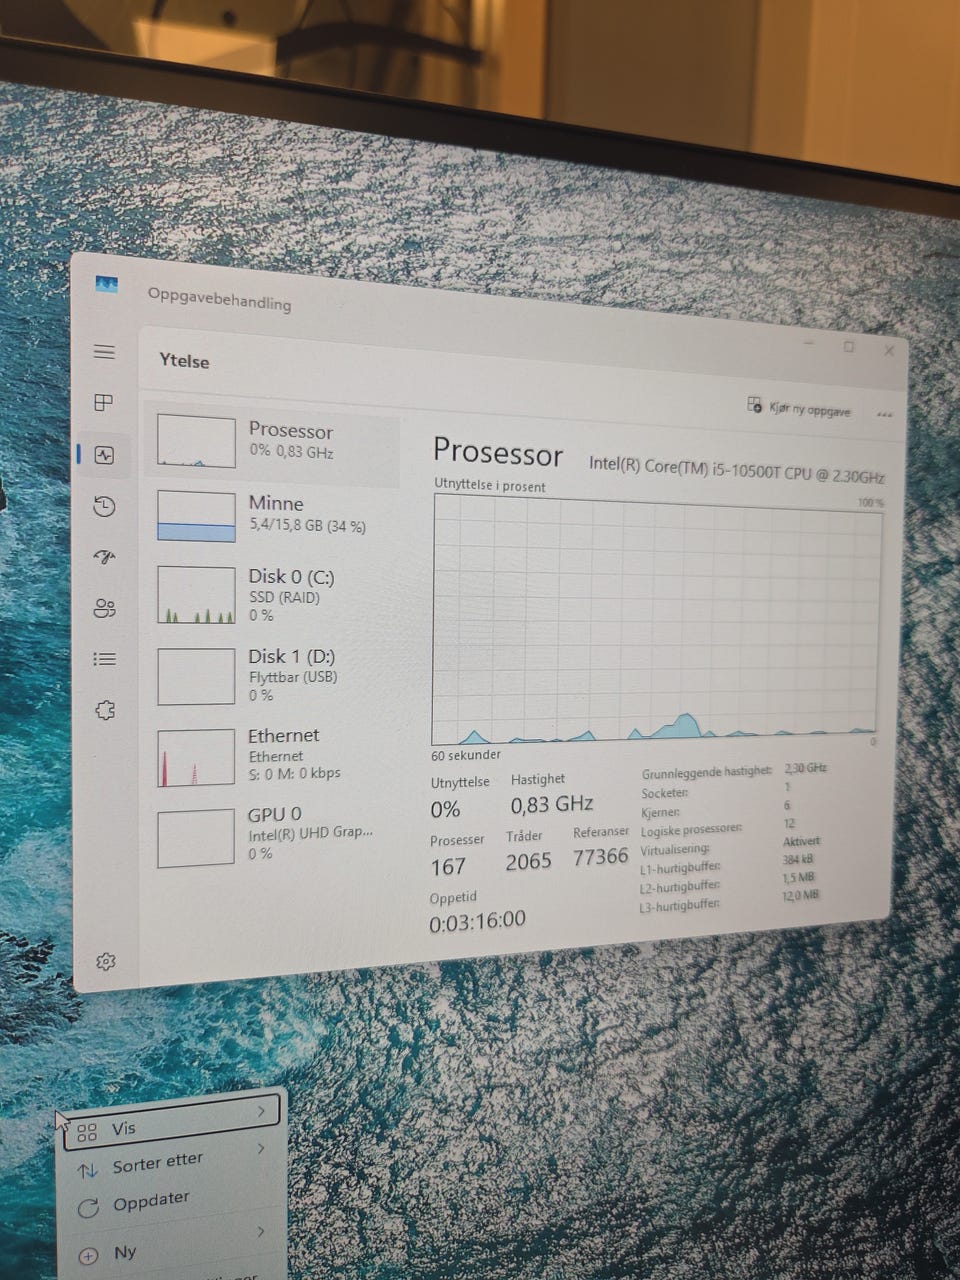
Task: Click the Hastighet value 0,83 GHz
Action: [x=552, y=804]
